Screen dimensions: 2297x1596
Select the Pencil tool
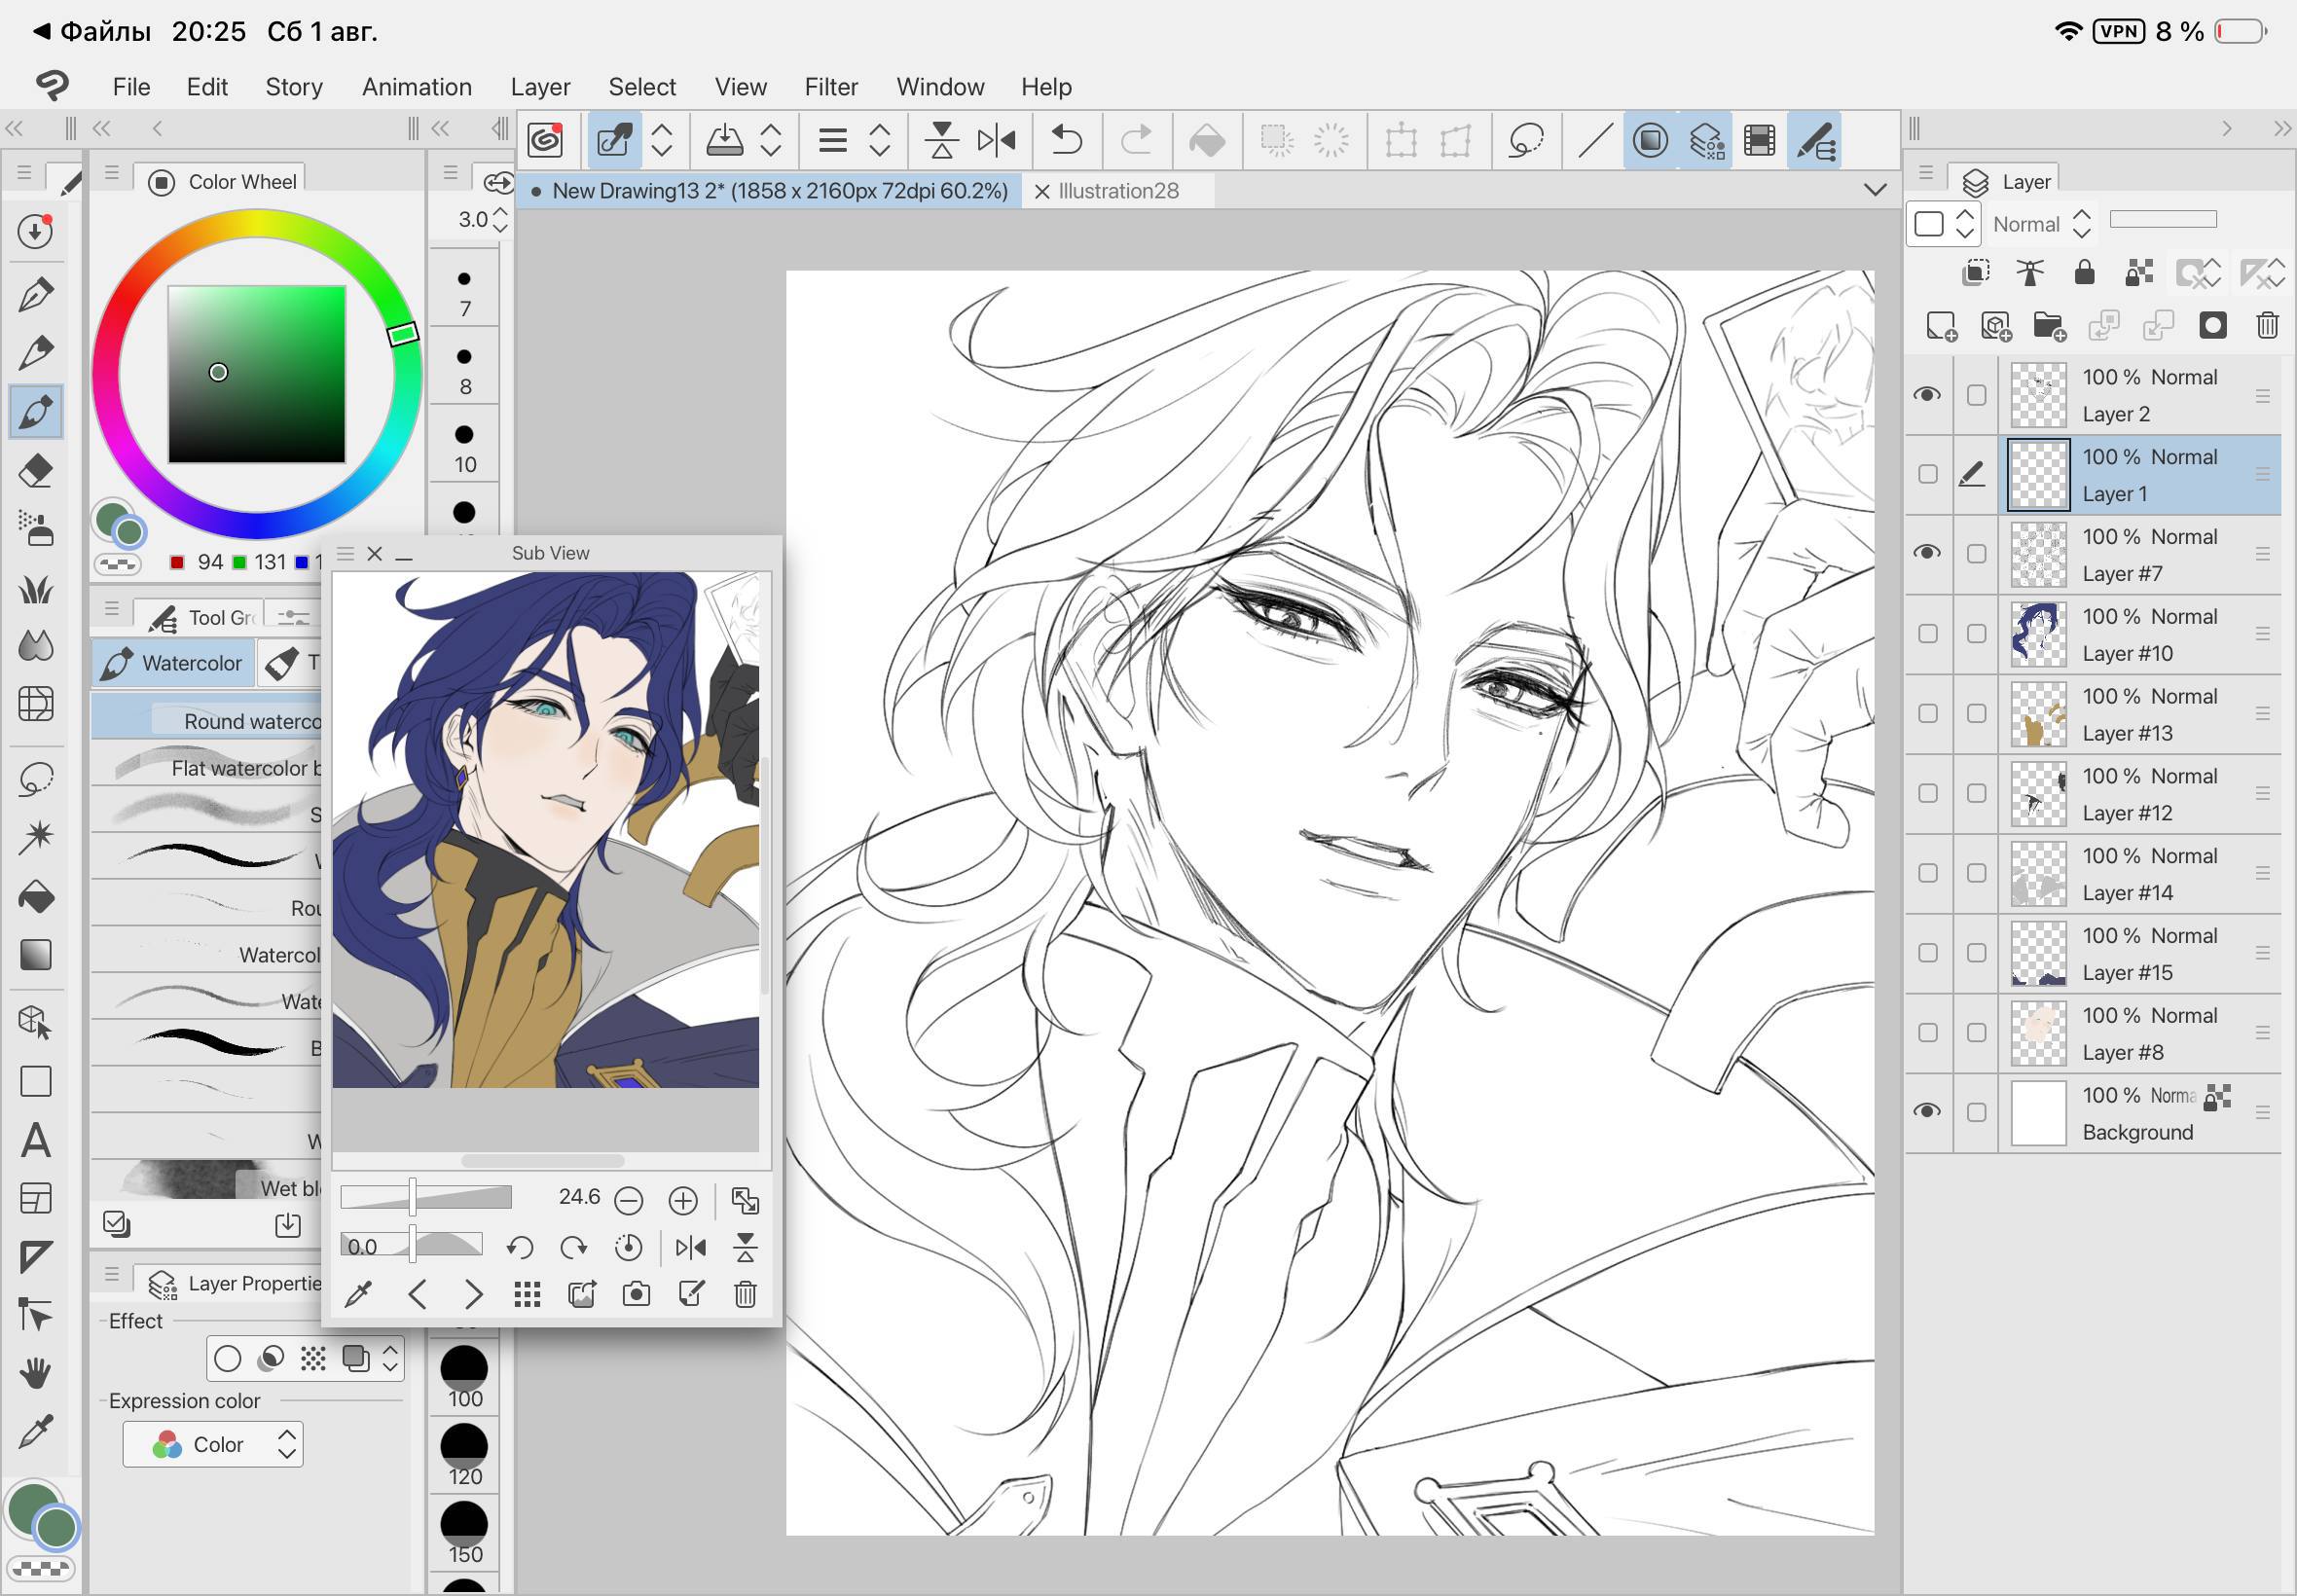pos(36,352)
